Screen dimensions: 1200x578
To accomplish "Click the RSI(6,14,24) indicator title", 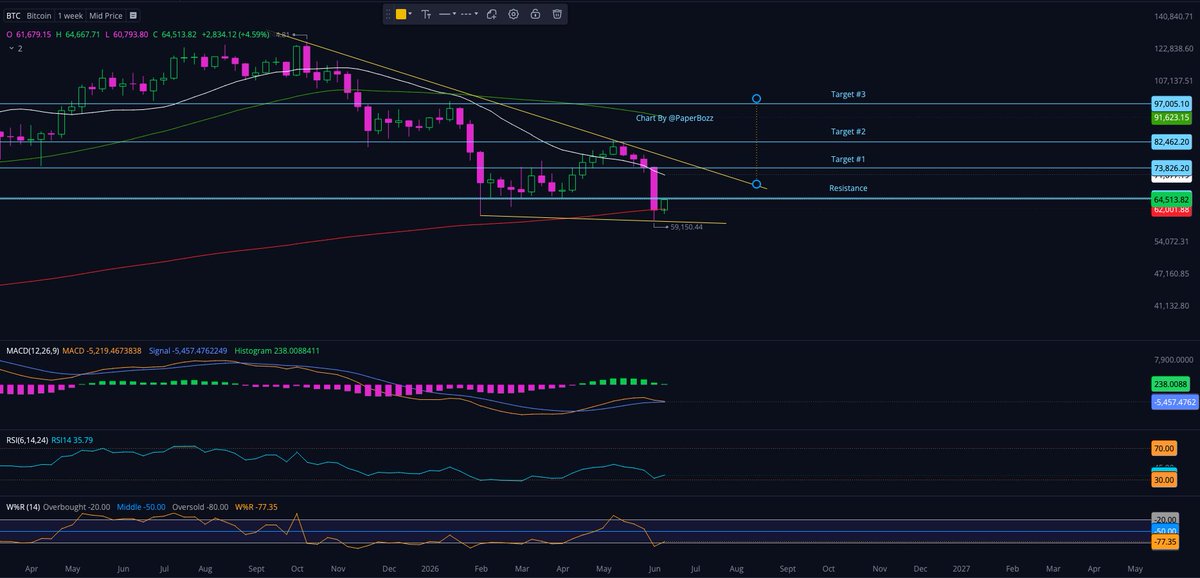I will pos(26,440).
